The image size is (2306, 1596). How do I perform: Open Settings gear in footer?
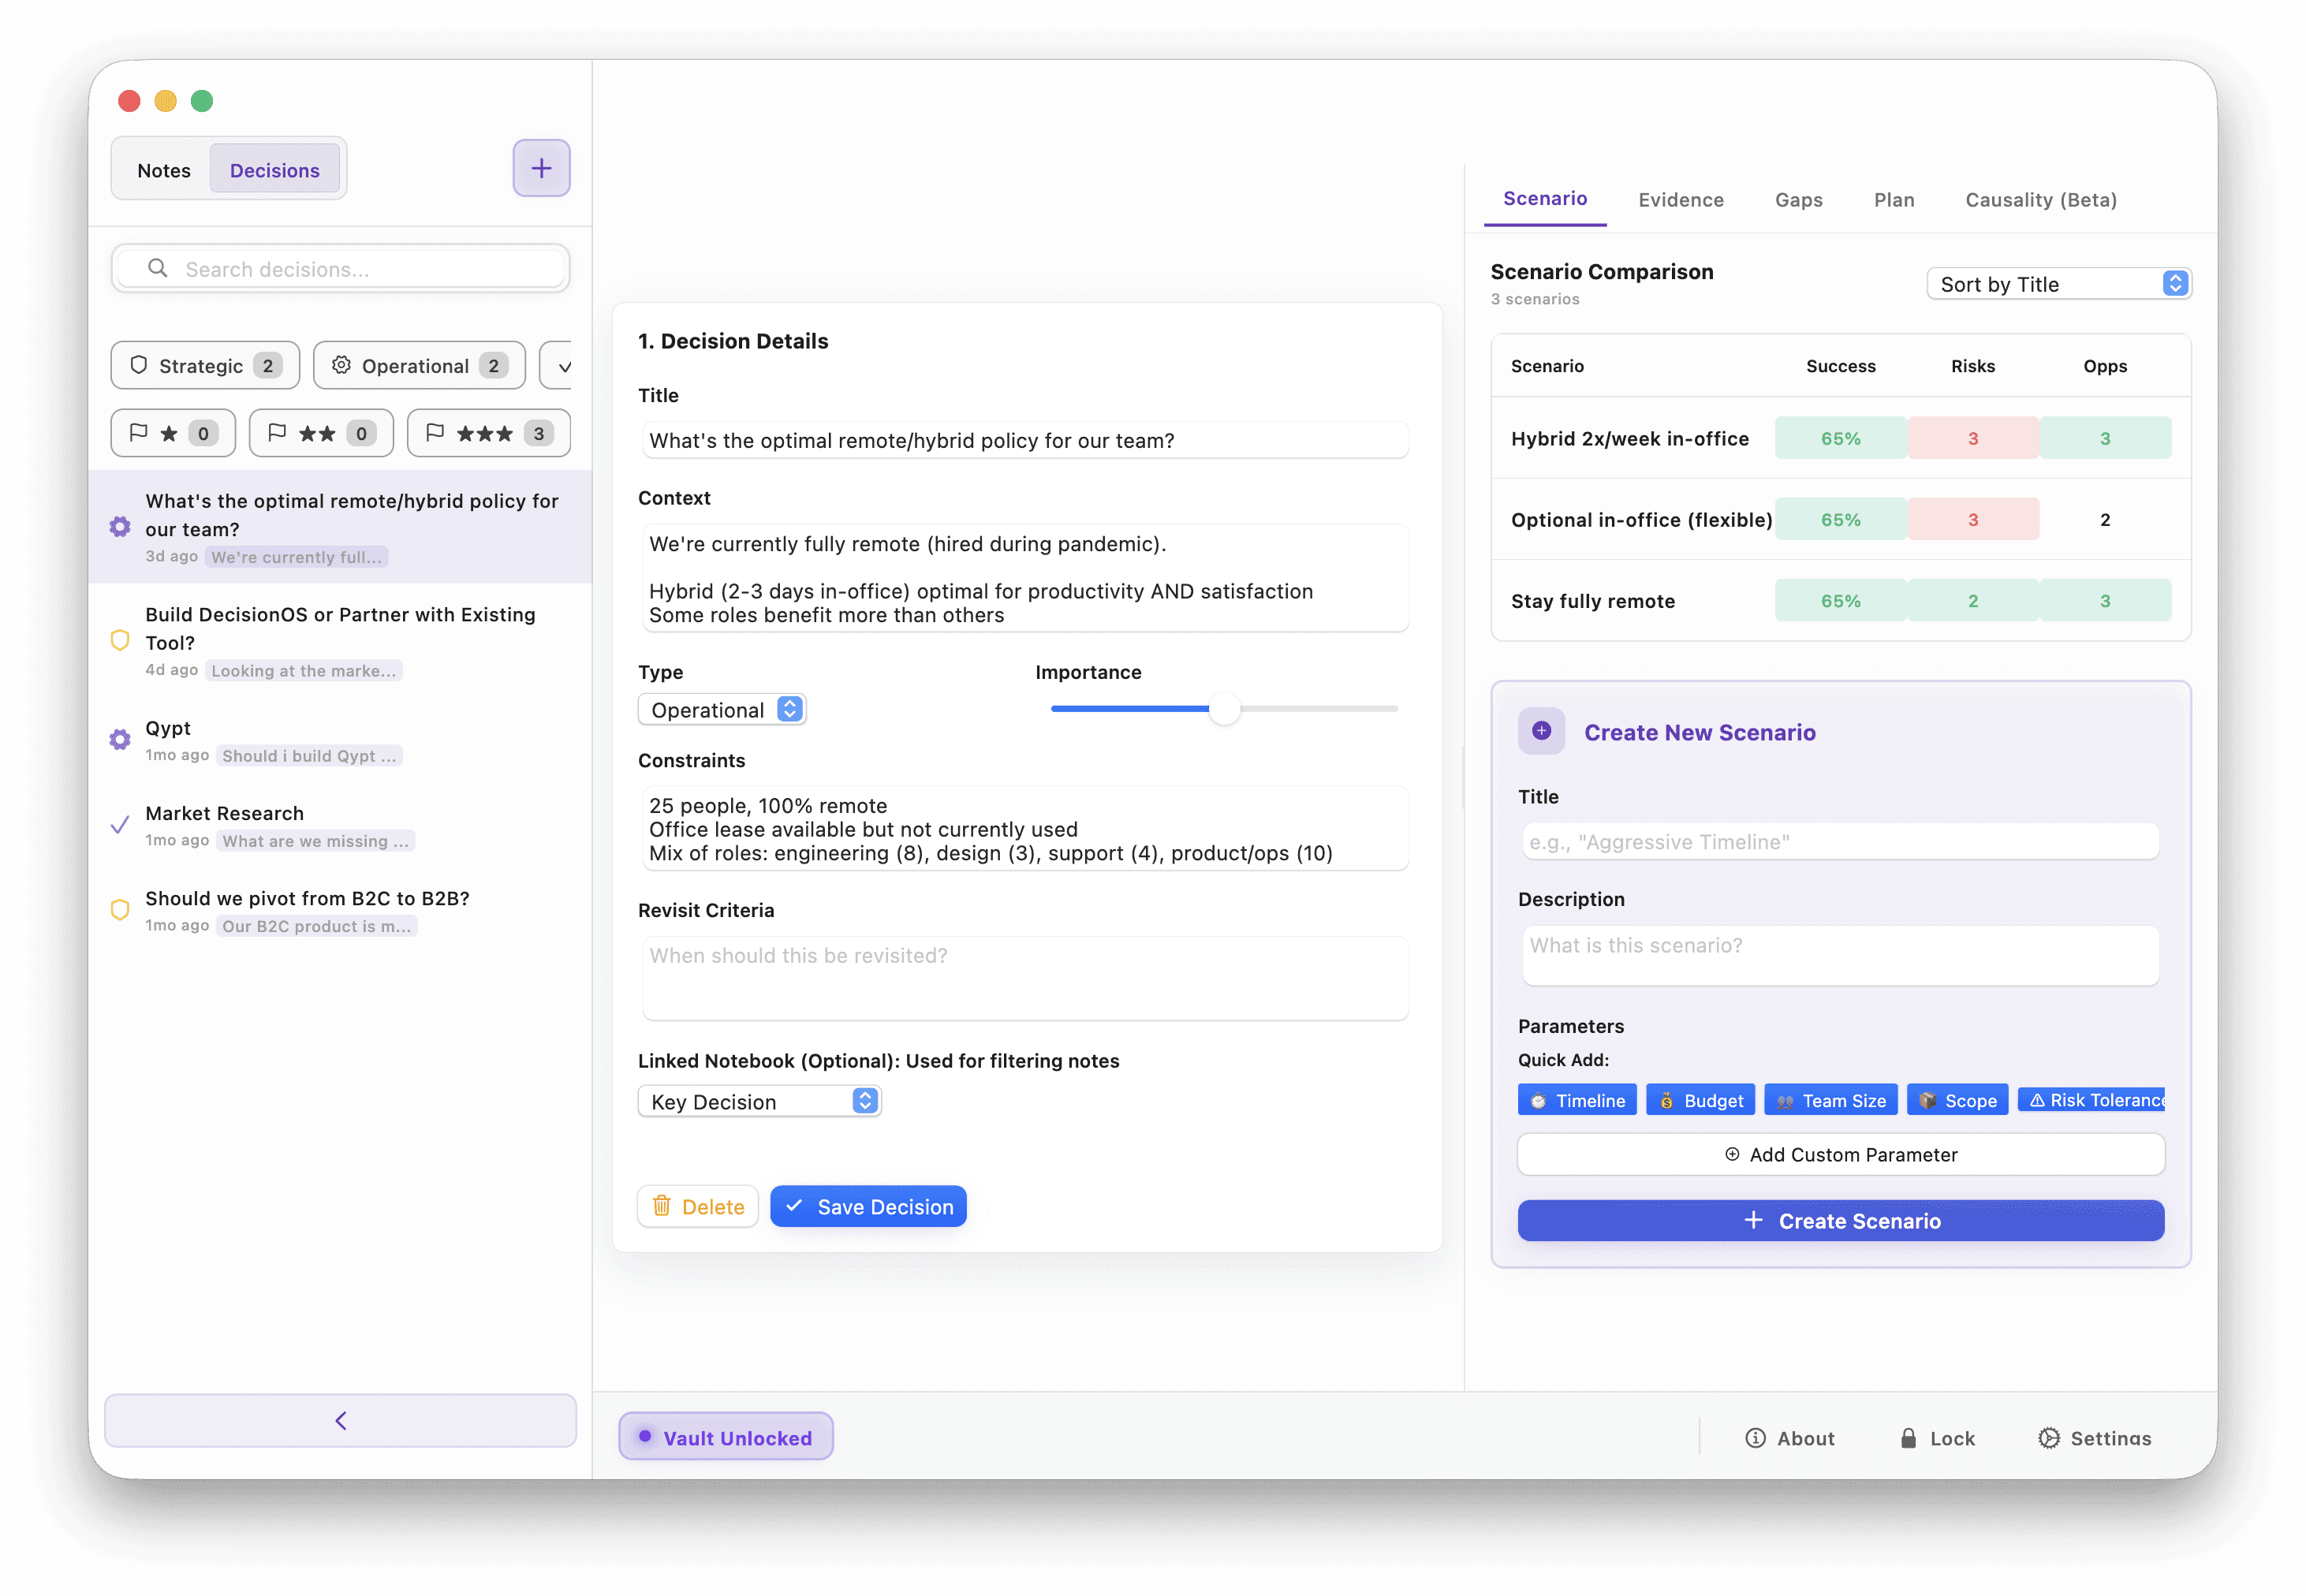point(2049,1438)
